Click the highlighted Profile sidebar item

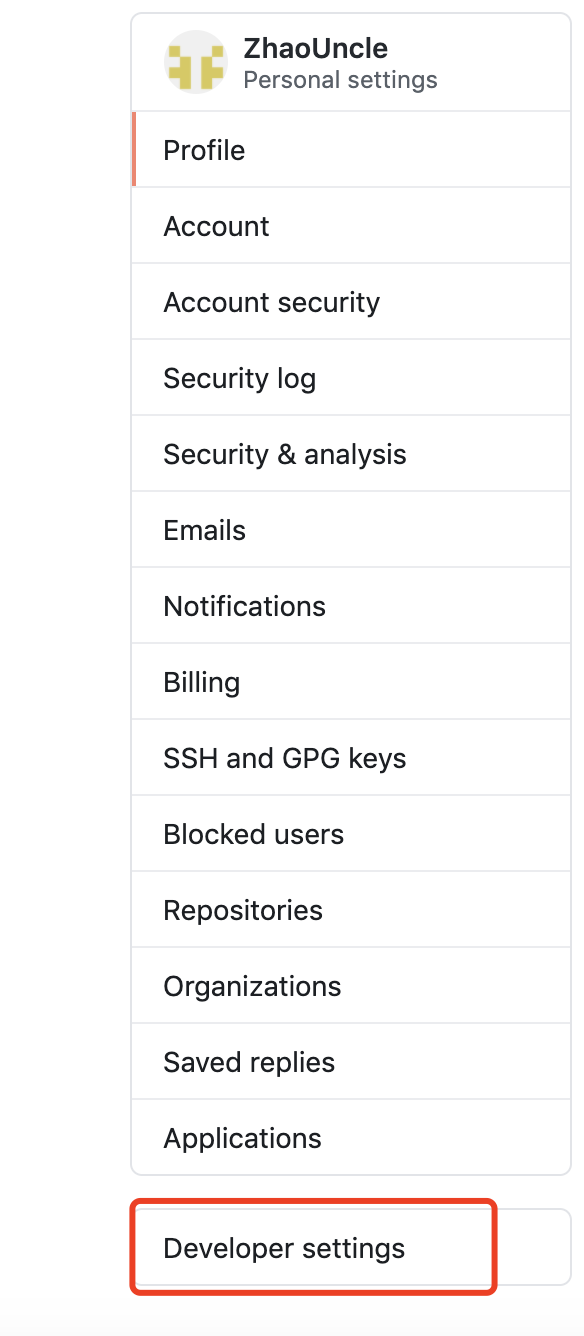[204, 150]
